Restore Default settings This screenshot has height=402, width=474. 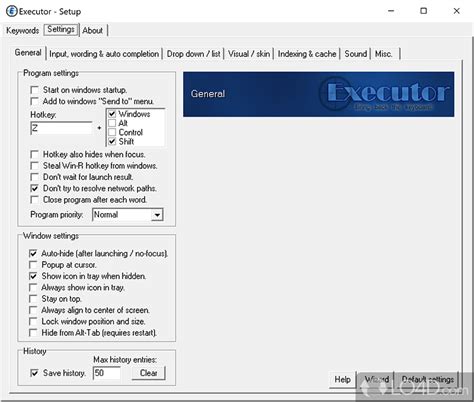[x=428, y=380]
